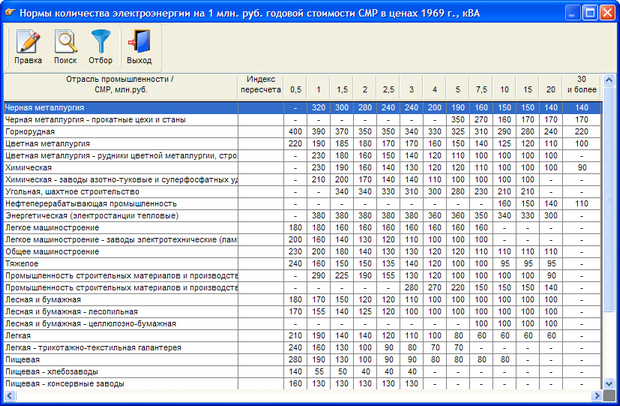Select Химическая - заводы азотно-туковые row
Image resolution: width=620 pixels, height=406 pixels.
click(302, 179)
